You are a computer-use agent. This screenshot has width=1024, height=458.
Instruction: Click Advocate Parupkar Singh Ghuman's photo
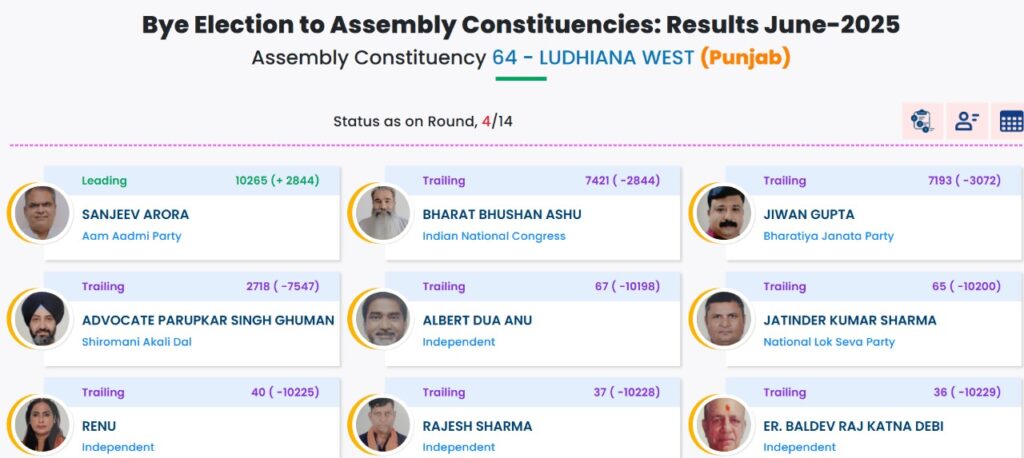coord(42,319)
